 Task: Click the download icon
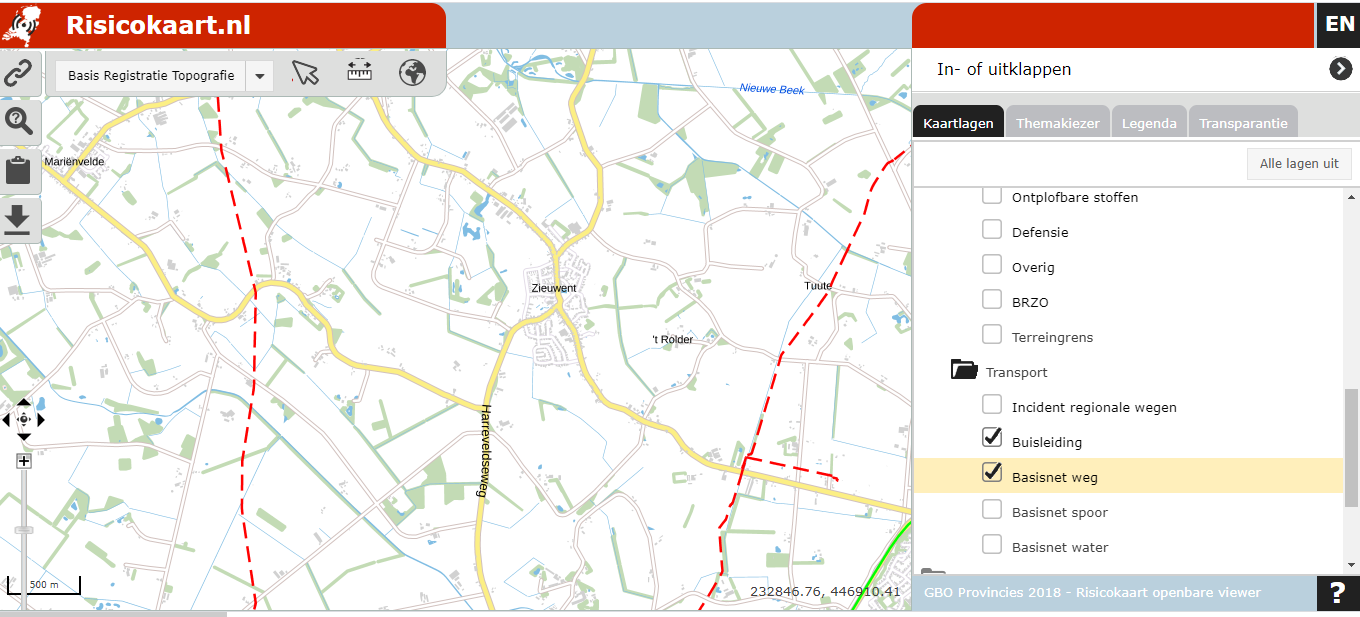pyautogui.click(x=19, y=218)
